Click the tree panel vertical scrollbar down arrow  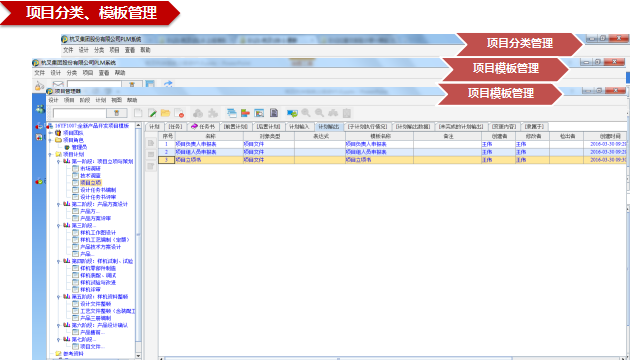138,356
